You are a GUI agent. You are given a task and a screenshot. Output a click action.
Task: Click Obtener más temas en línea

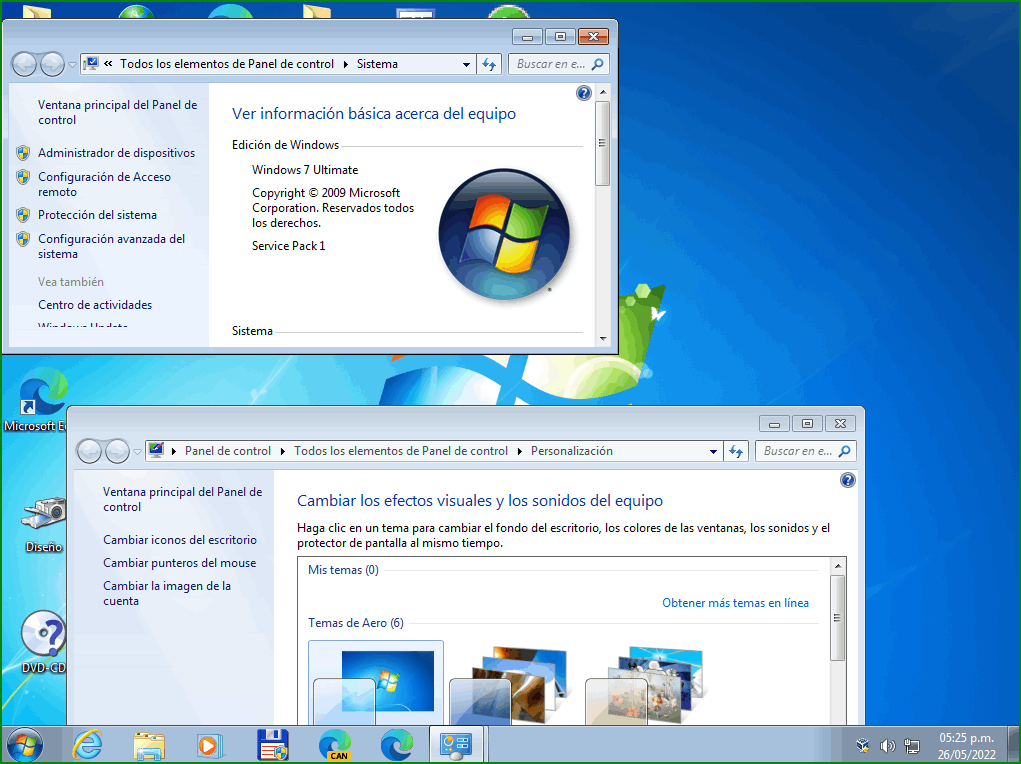(735, 603)
